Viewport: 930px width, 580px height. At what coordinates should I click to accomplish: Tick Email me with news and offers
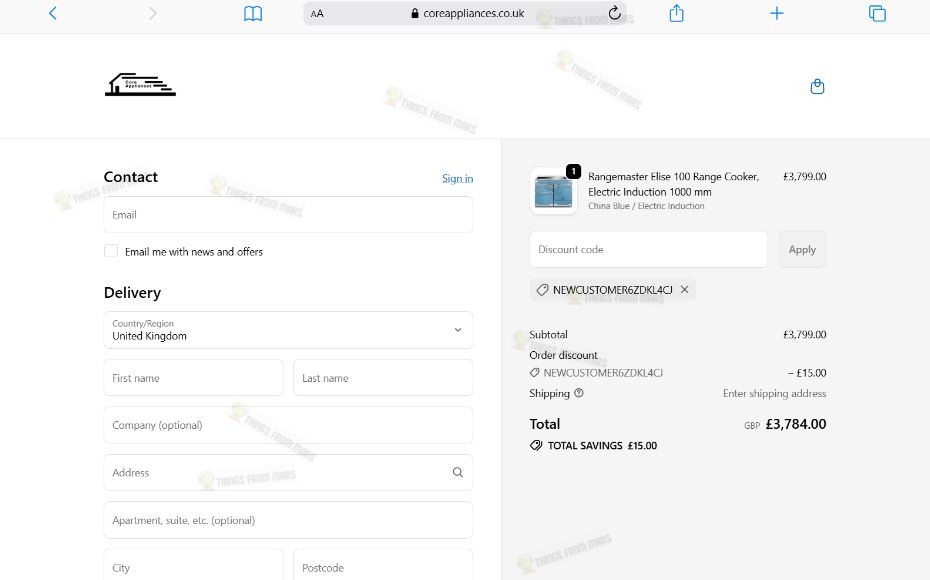pyautogui.click(x=111, y=251)
